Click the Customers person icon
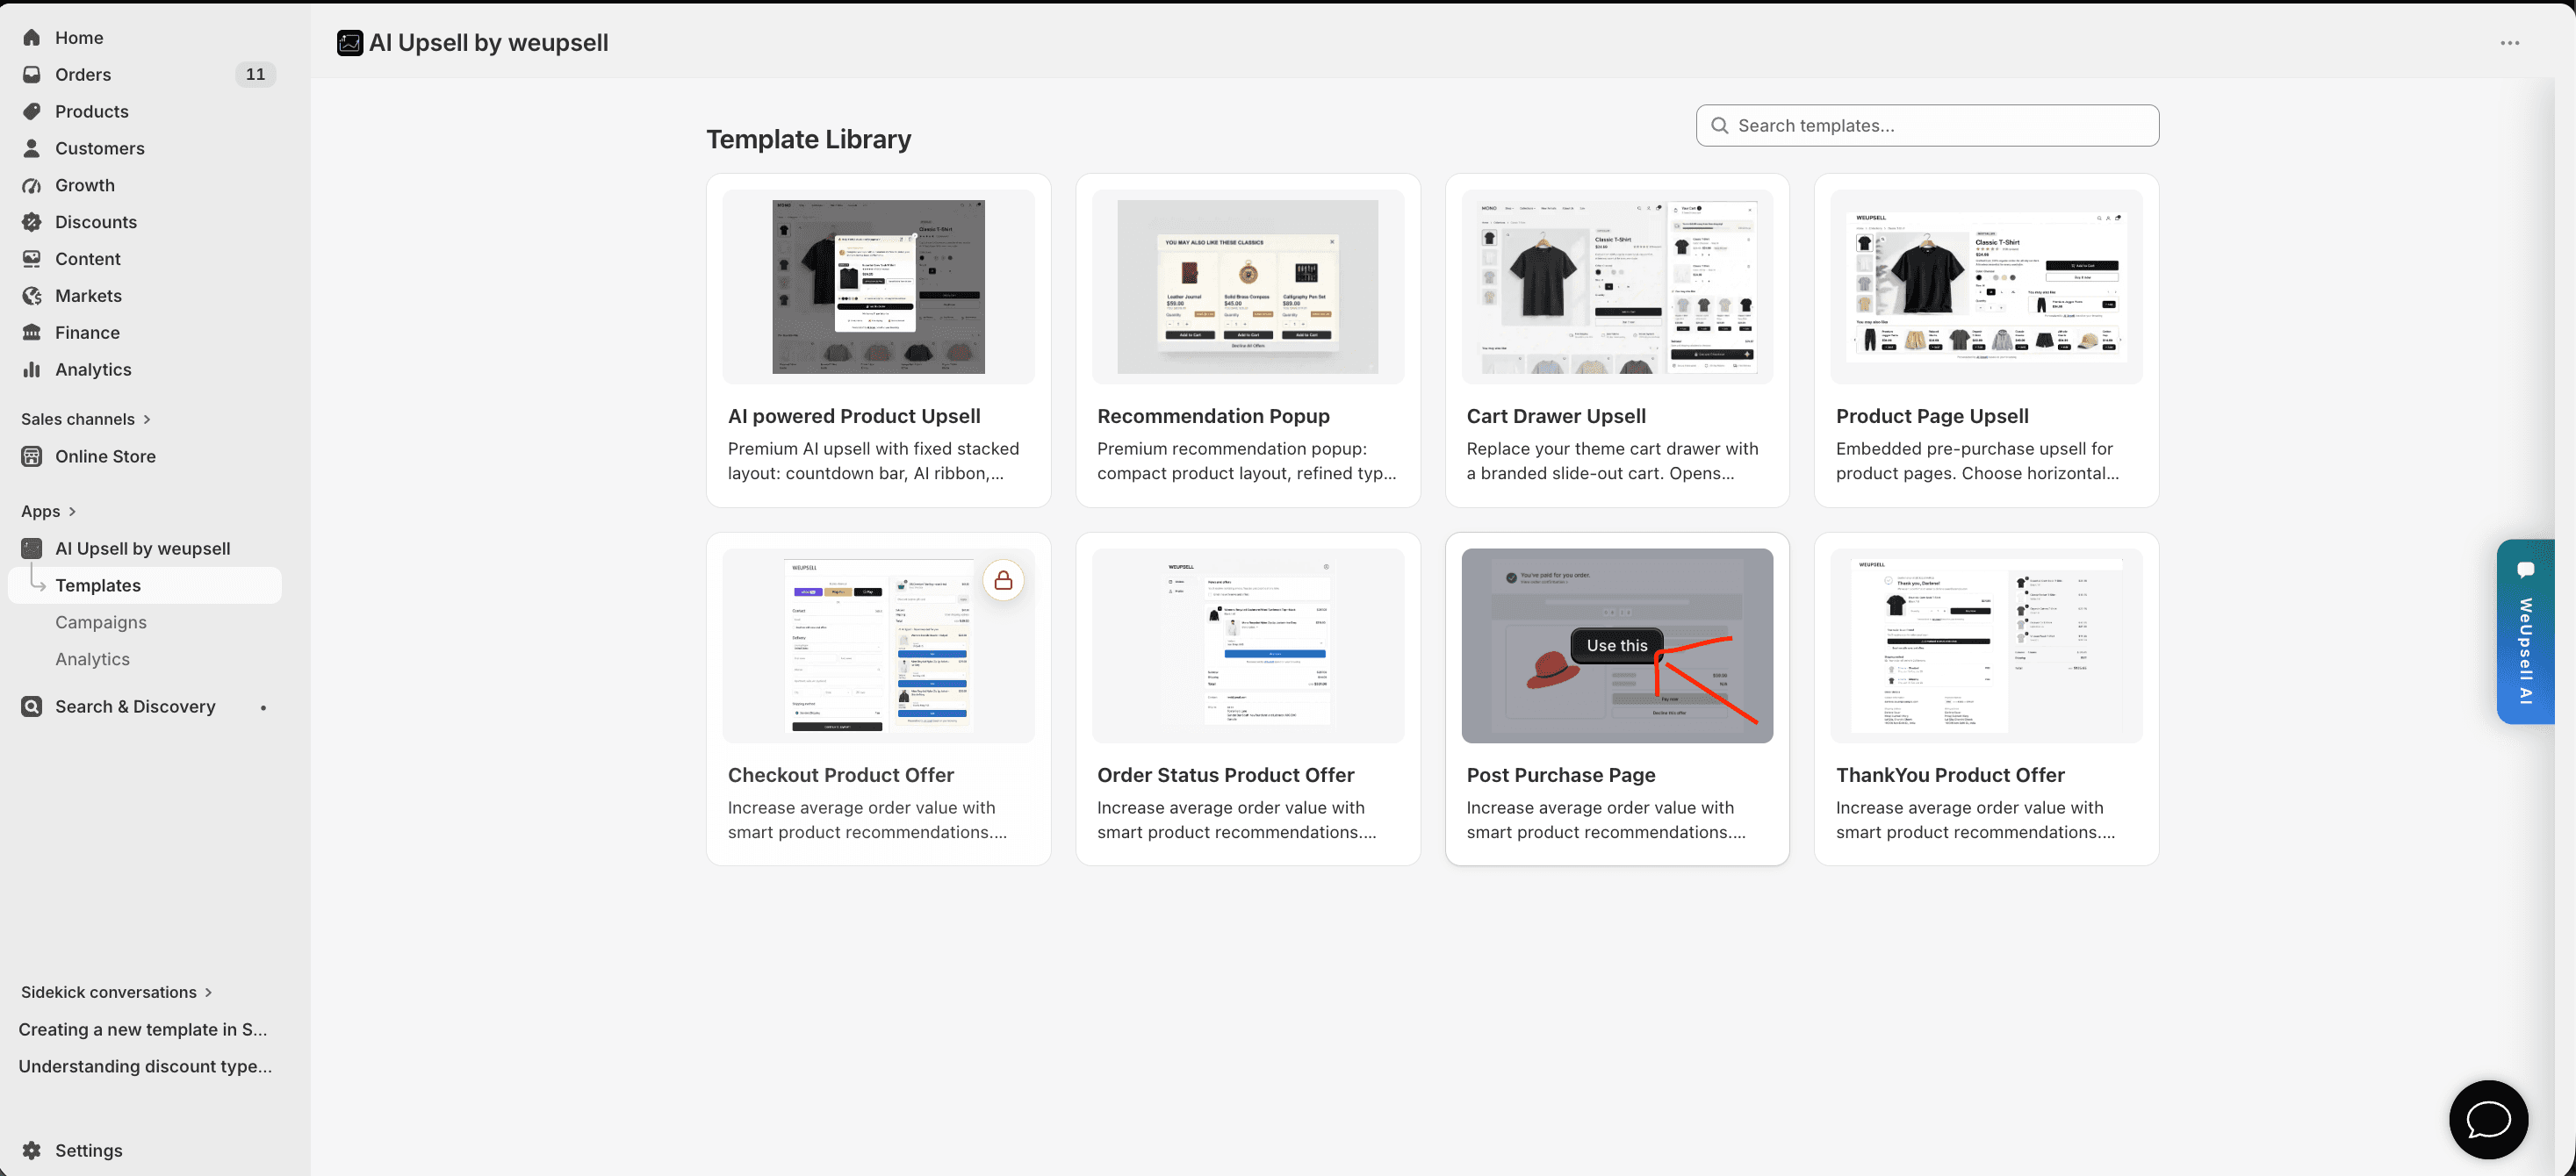This screenshot has width=2576, height=1176. [x=32, y=149]
